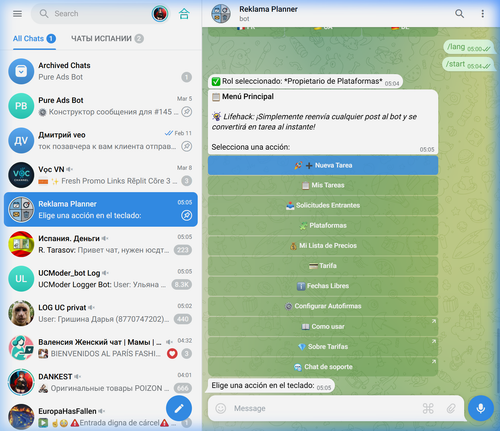Open Configurar Autofirmas bot button
500x431 pixels.
[323, 306]
